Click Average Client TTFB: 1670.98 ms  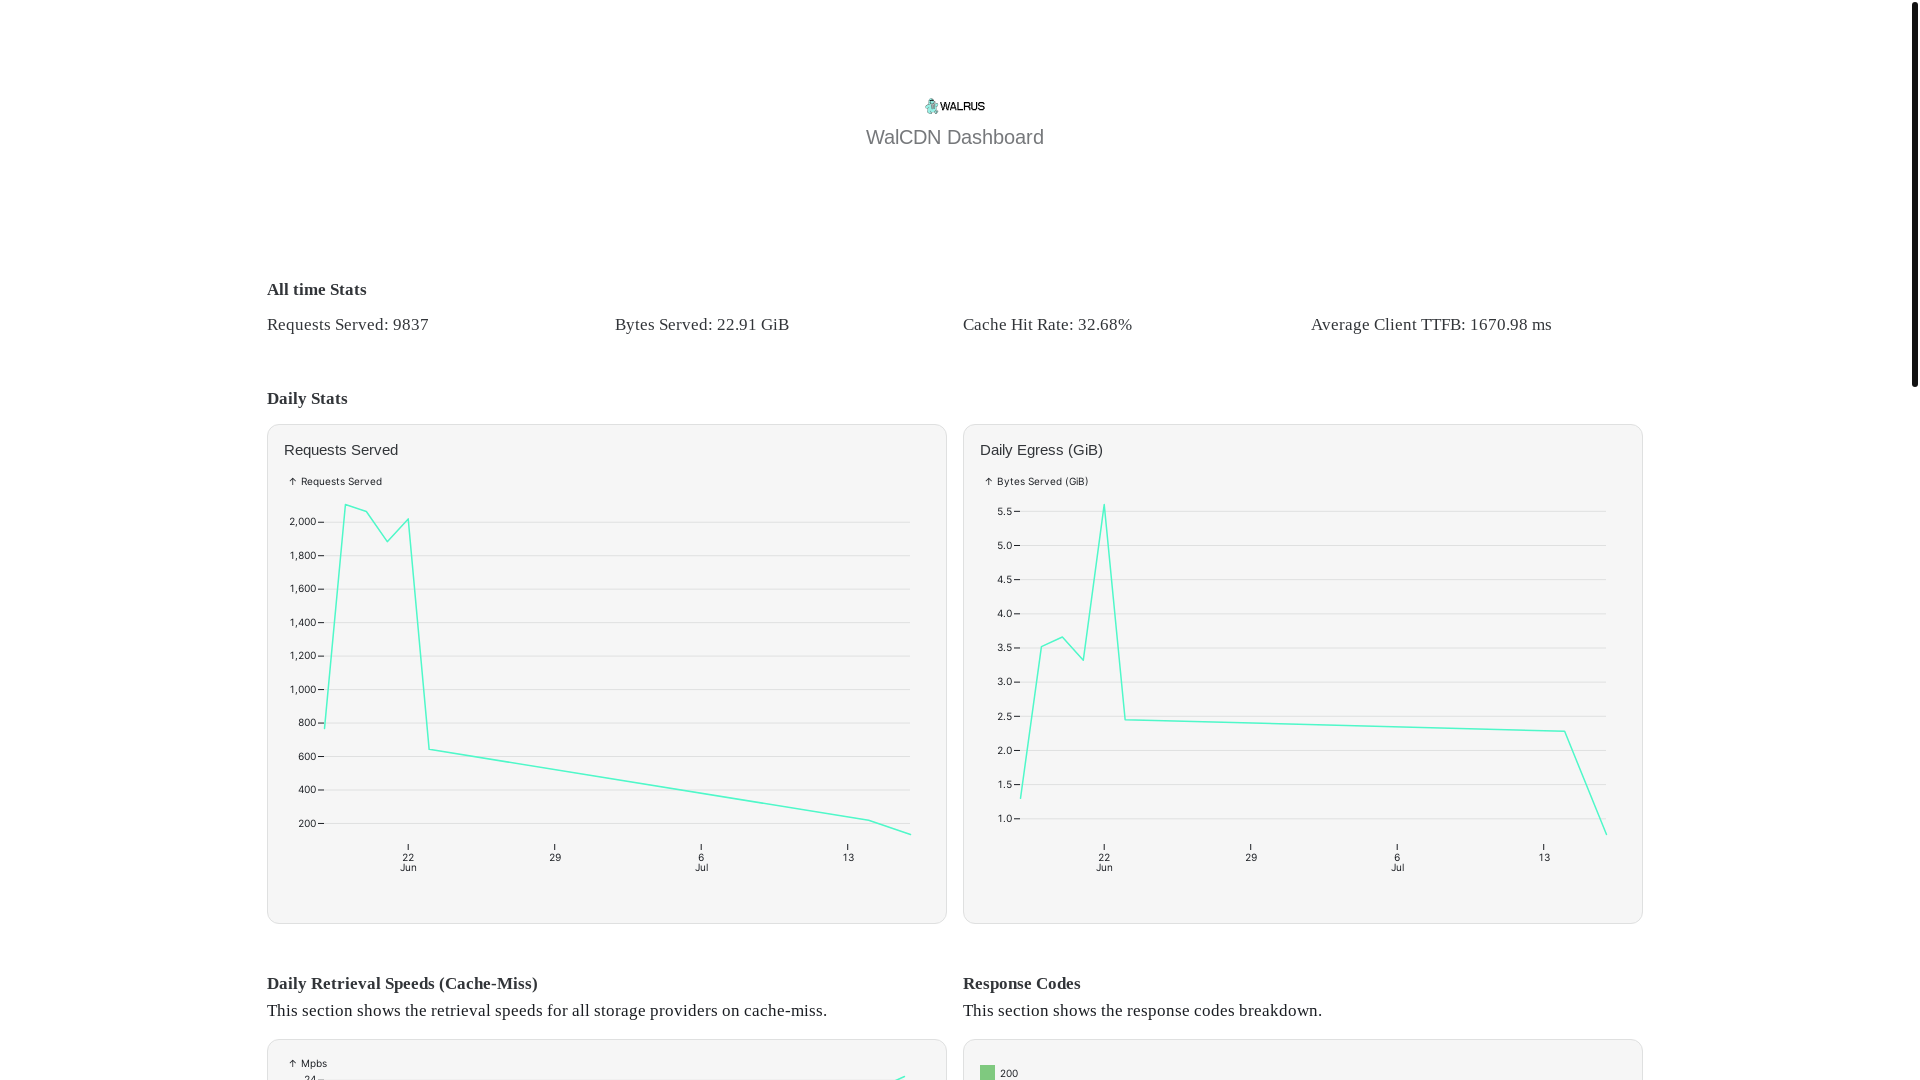pos(1430,325)
